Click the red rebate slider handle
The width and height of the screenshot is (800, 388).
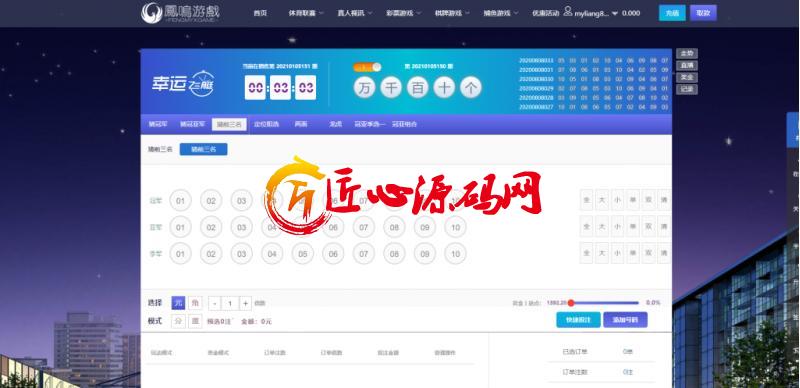(x=571, y=303)
